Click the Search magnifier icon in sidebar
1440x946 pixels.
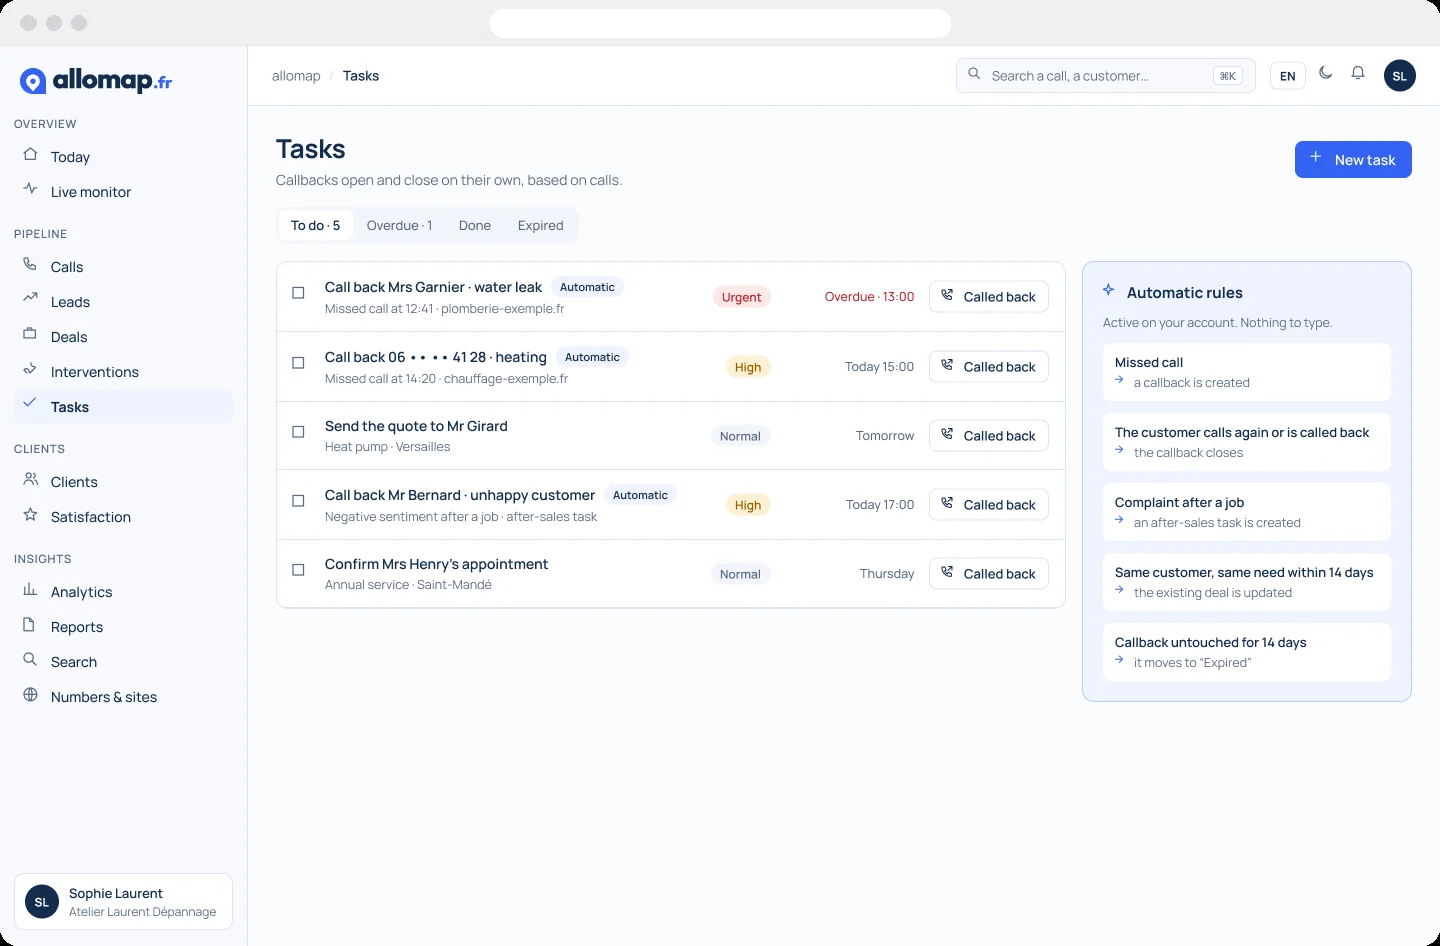tap(30, 660)
